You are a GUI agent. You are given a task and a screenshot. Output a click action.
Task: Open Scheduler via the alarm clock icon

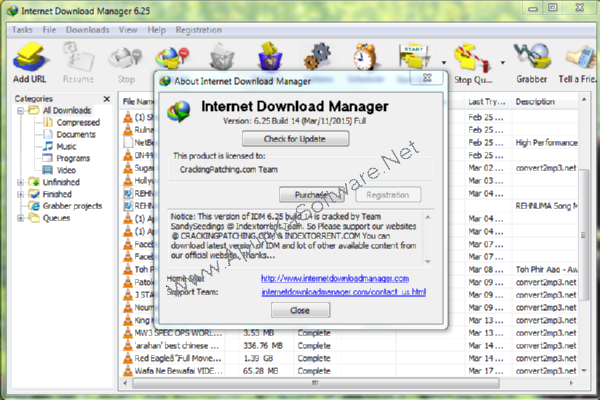tap(365, 57)
